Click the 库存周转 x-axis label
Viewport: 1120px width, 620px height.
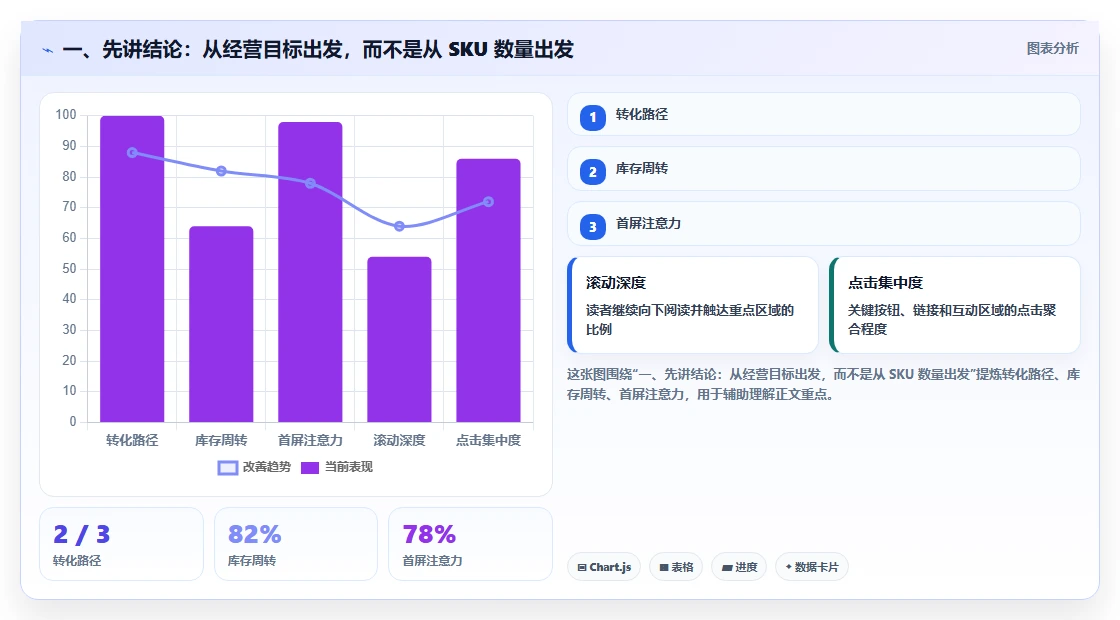(x=221, y=440)
